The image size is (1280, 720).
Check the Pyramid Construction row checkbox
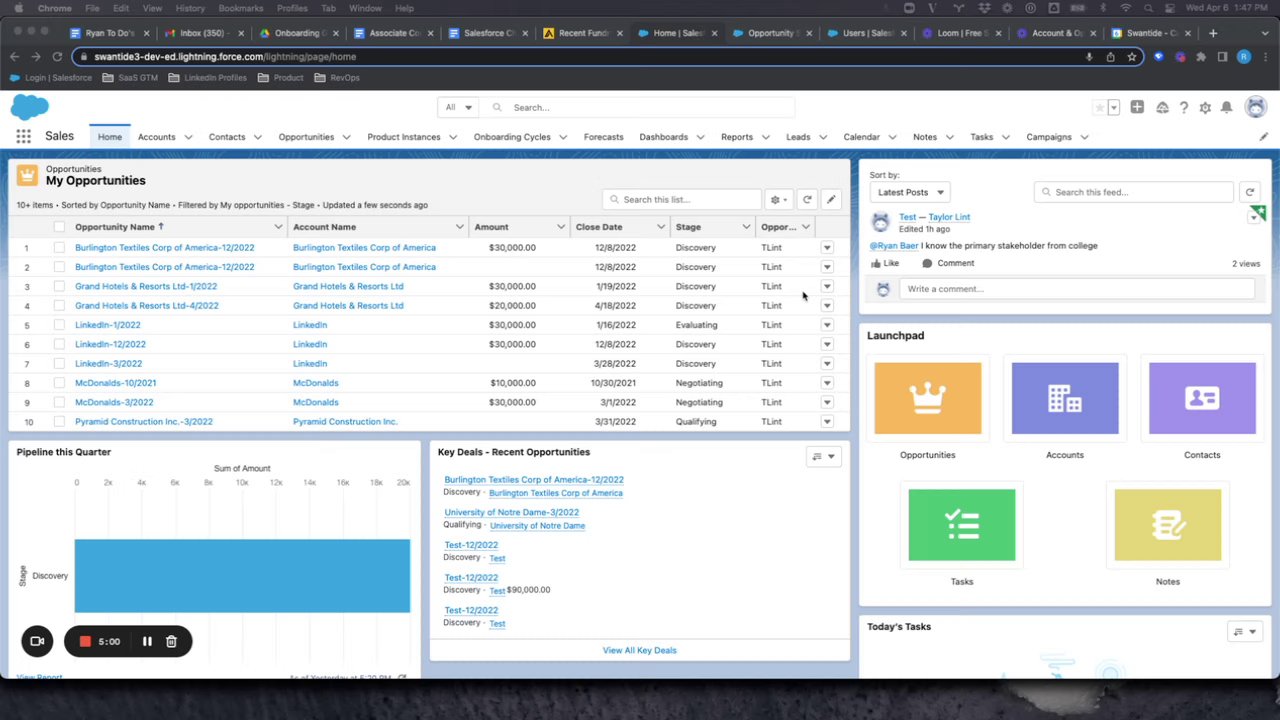click(59, 422)
